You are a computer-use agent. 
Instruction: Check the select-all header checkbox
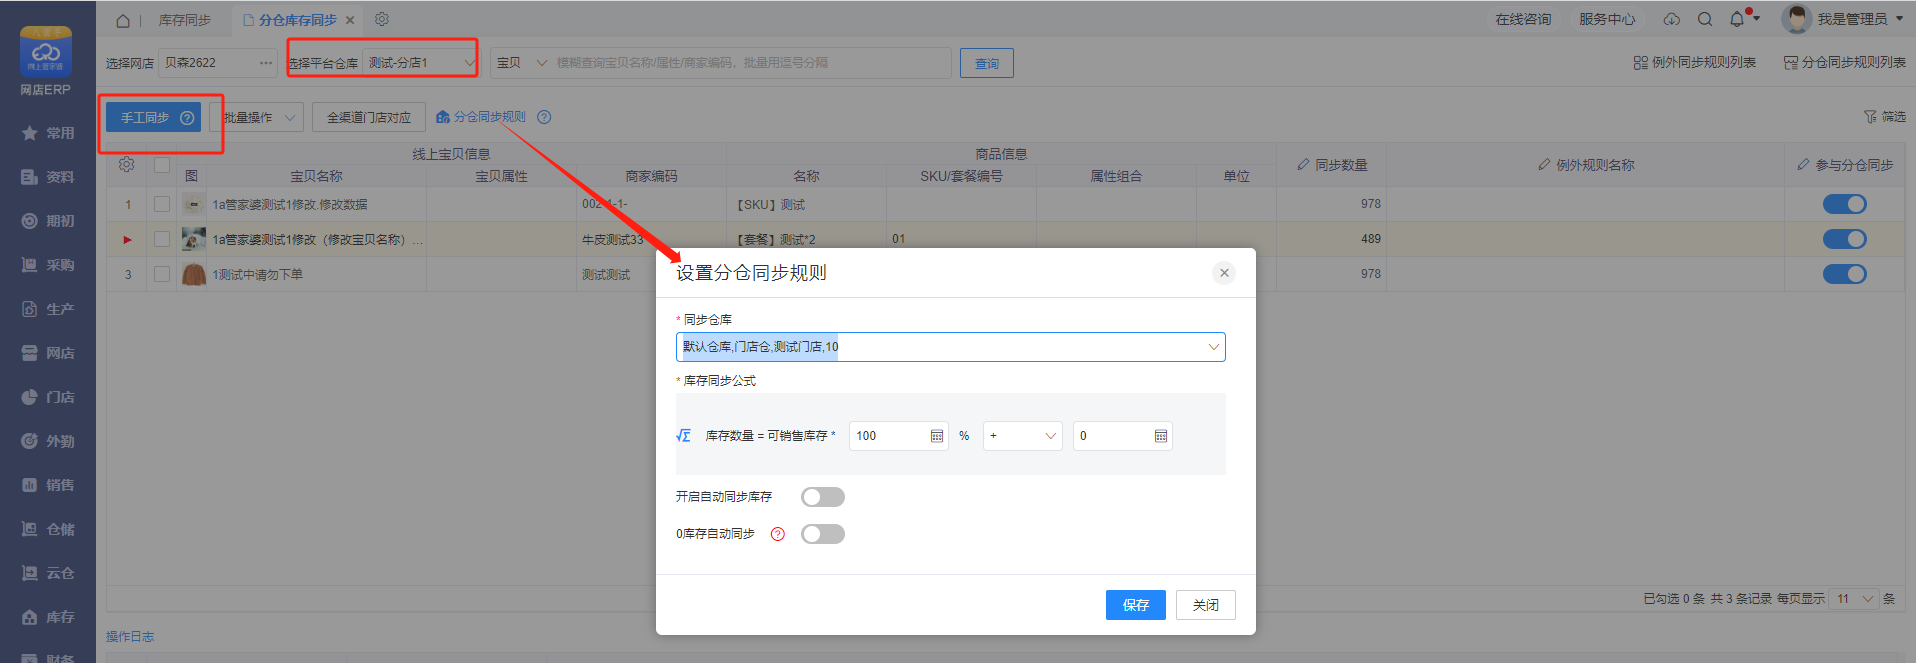[x=161, y=165]
